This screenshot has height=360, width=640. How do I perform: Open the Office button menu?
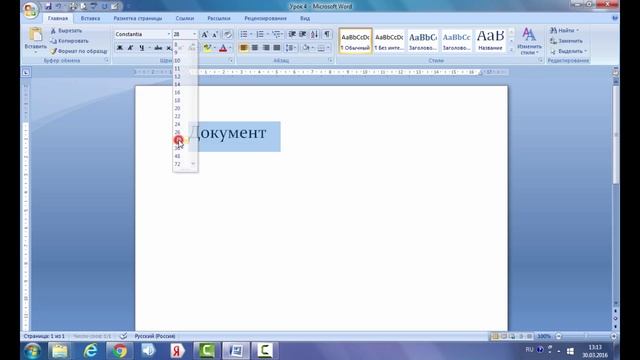pyautogui.click(x=31, y=10)
